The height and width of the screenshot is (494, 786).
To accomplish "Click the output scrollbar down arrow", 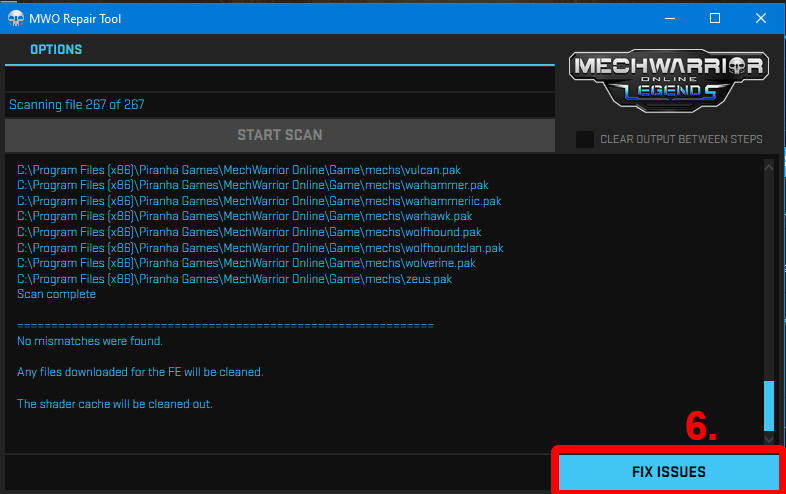I will click(768, 438).
